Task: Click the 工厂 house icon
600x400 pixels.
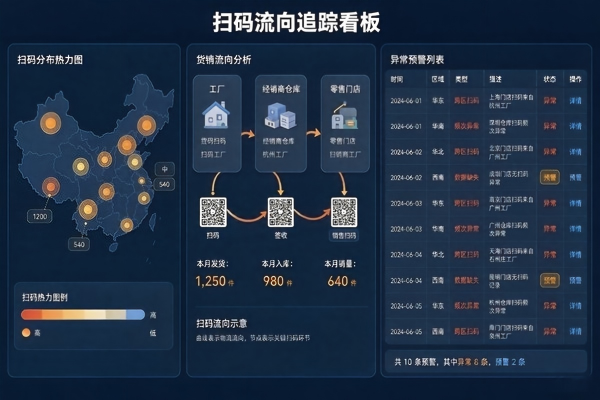Action: pos(216,114)
